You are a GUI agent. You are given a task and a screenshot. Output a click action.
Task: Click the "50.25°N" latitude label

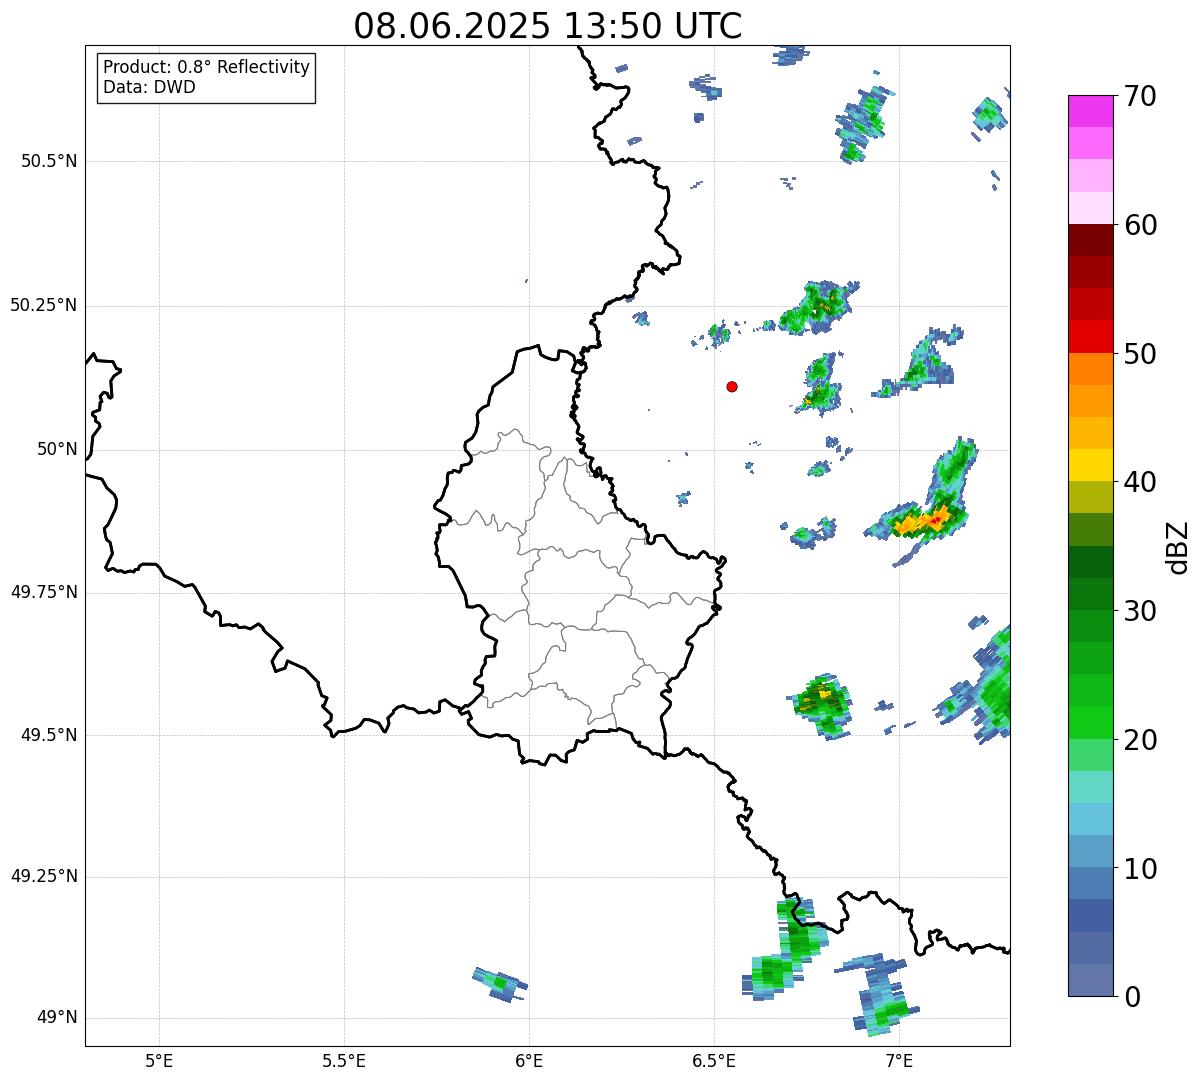pyautogui.click(x=44, y=305)
